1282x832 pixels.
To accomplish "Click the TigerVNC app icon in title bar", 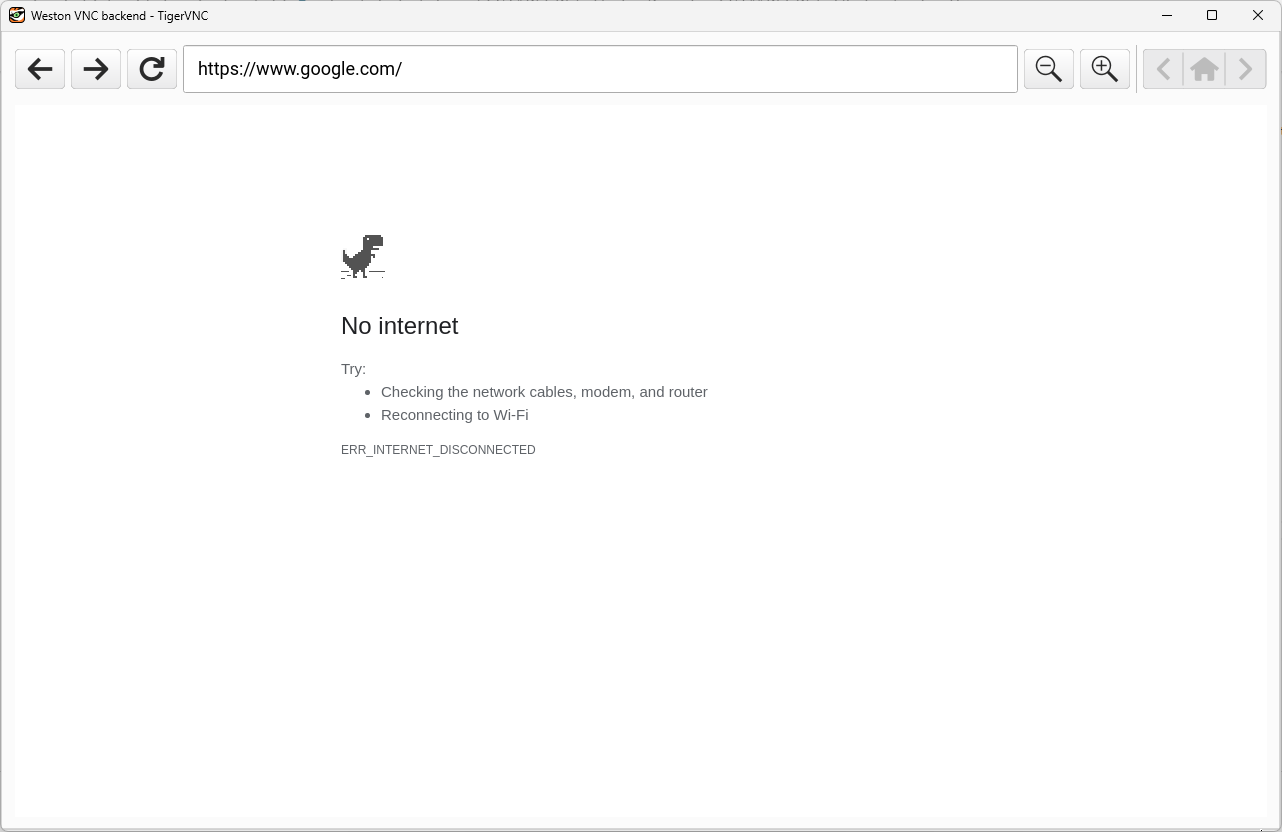I will [17, 15].
